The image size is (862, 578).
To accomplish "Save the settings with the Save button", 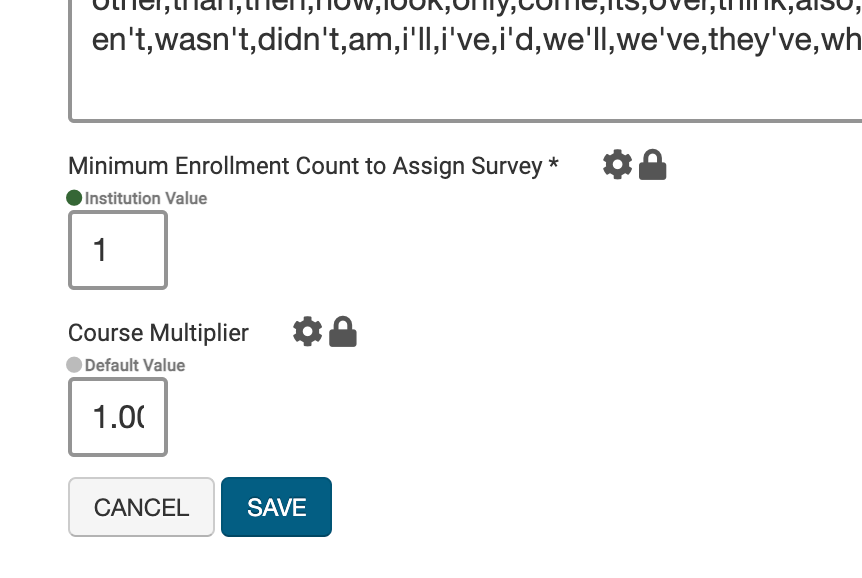I will [276, 507].
